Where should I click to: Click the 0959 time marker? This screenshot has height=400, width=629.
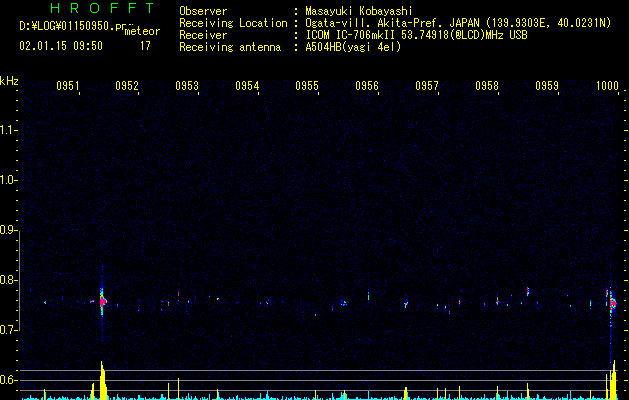click(547, 86)
